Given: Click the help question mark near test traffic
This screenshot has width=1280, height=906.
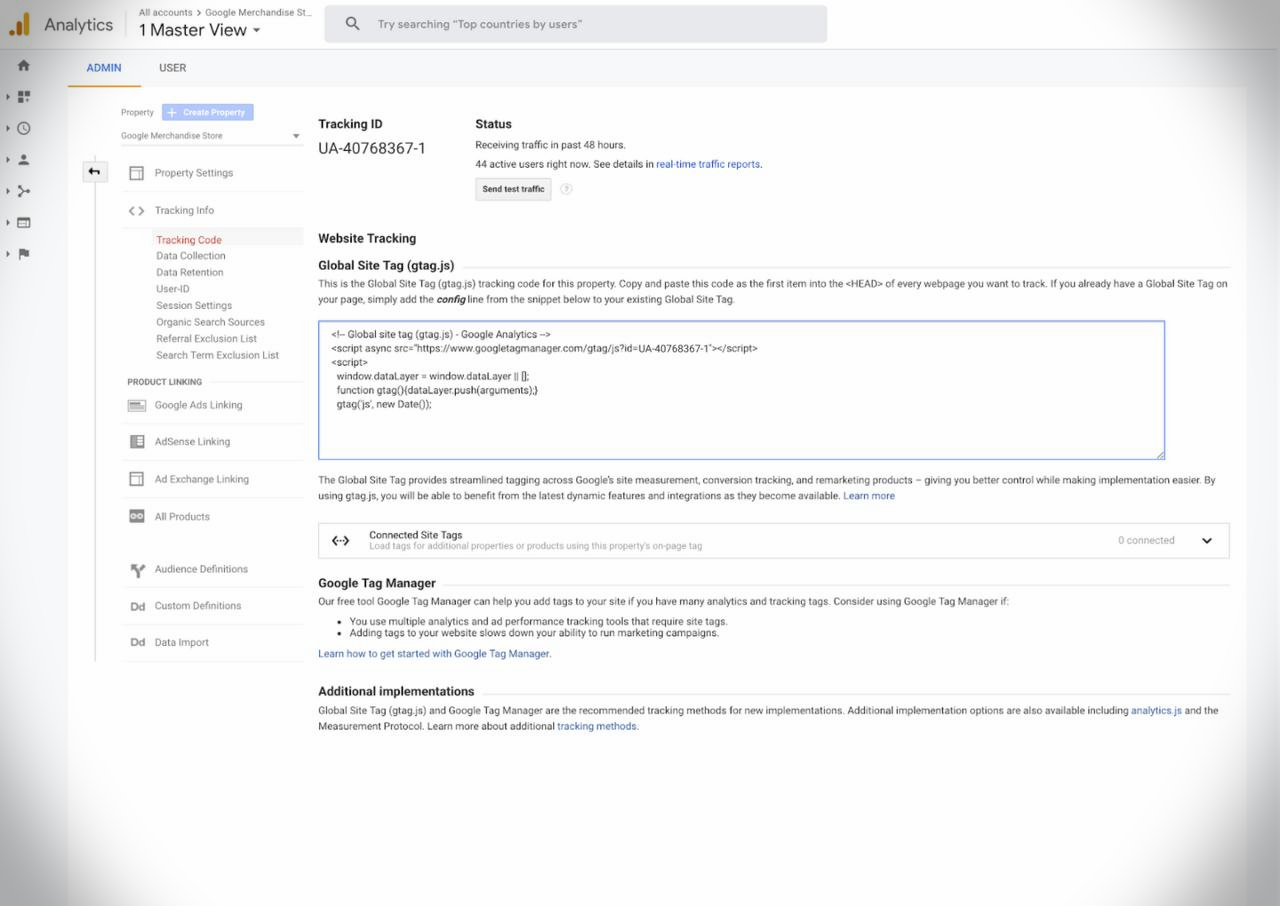Looking at the screenshot, I should click(x=566, y=189).
